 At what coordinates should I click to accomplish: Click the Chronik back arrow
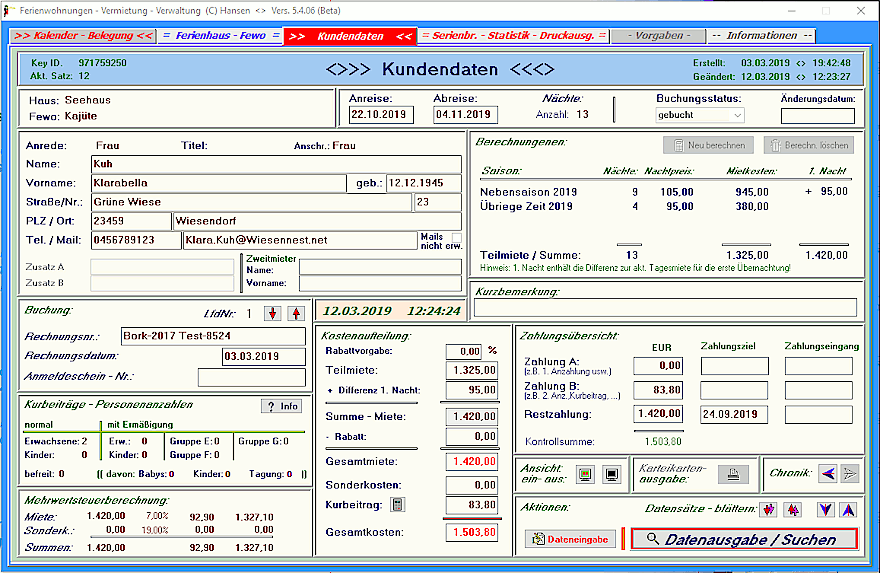pyautogui.click(x=827, y=474)
